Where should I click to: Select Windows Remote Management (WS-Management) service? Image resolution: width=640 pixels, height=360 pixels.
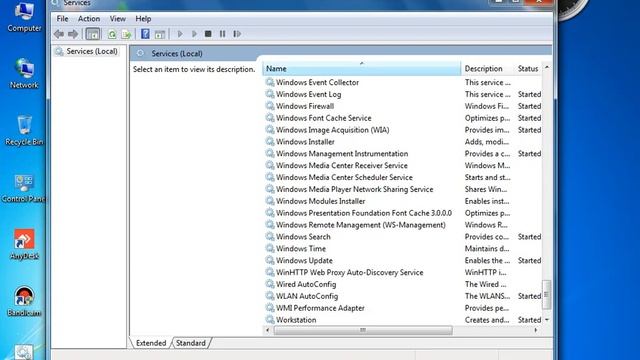pyautogui.click(x=361, y=224)
